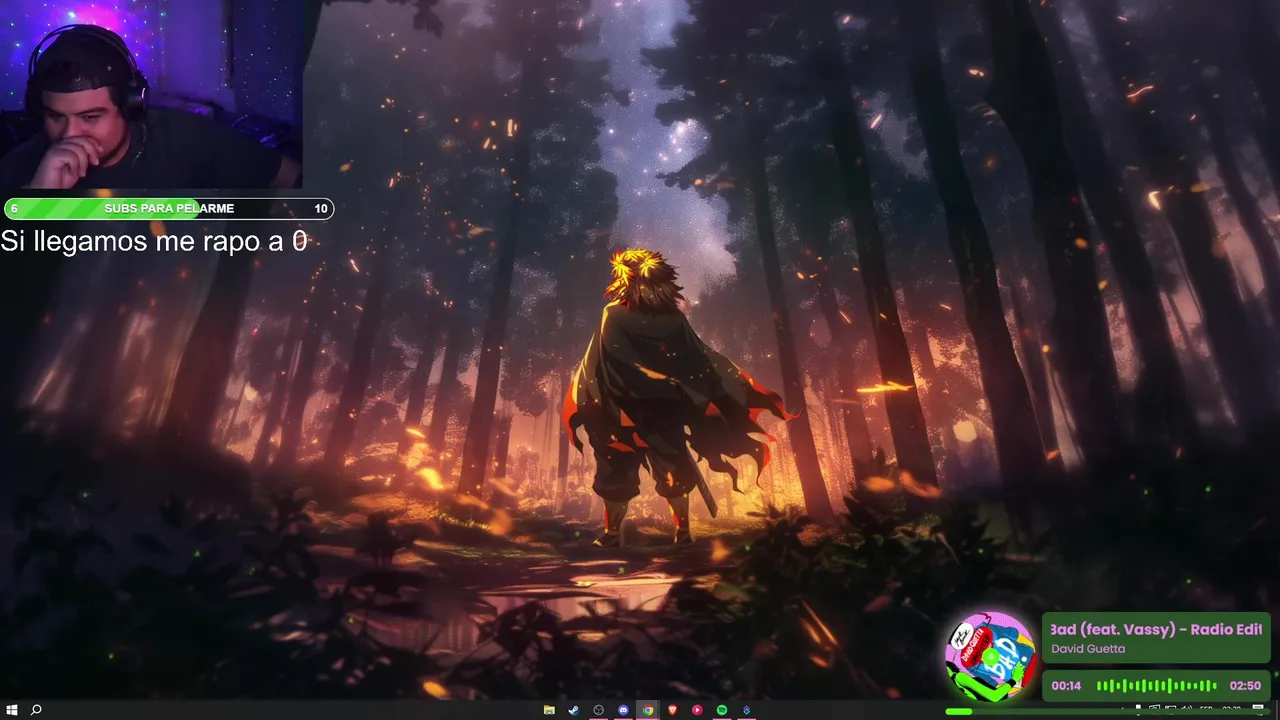Open File Explorer from the taskbar
This screenshot has height=720, width=1280.
pos(549,710)
